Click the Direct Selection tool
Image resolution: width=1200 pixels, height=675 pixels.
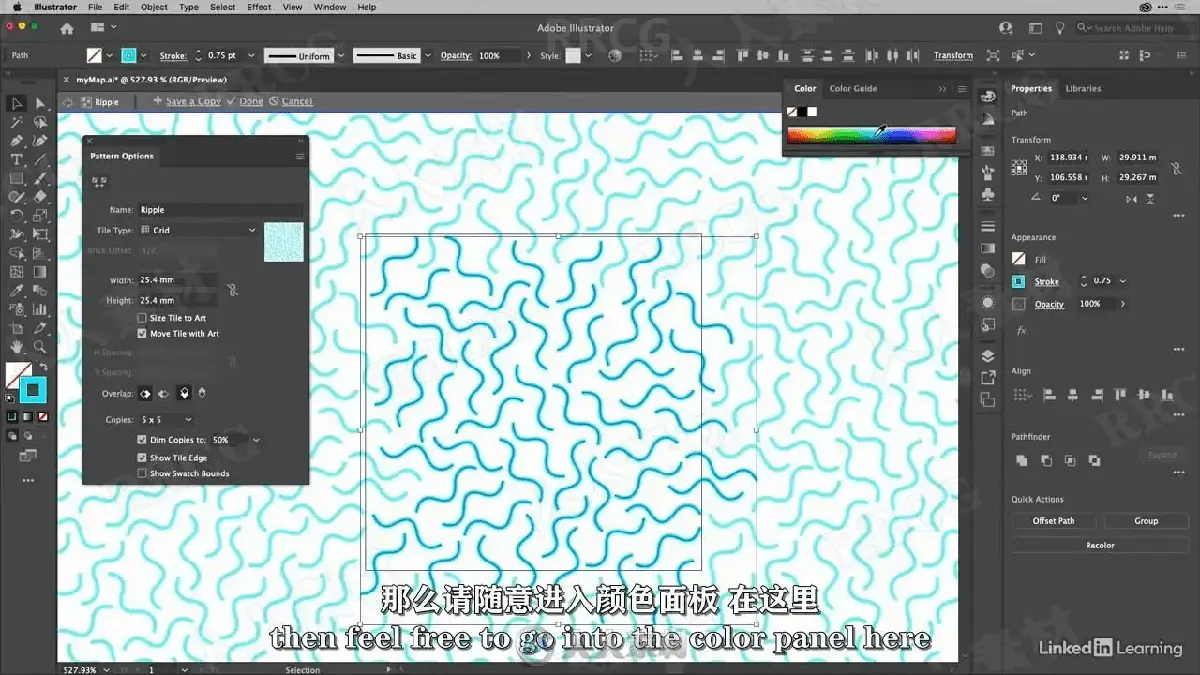point(40,104)
